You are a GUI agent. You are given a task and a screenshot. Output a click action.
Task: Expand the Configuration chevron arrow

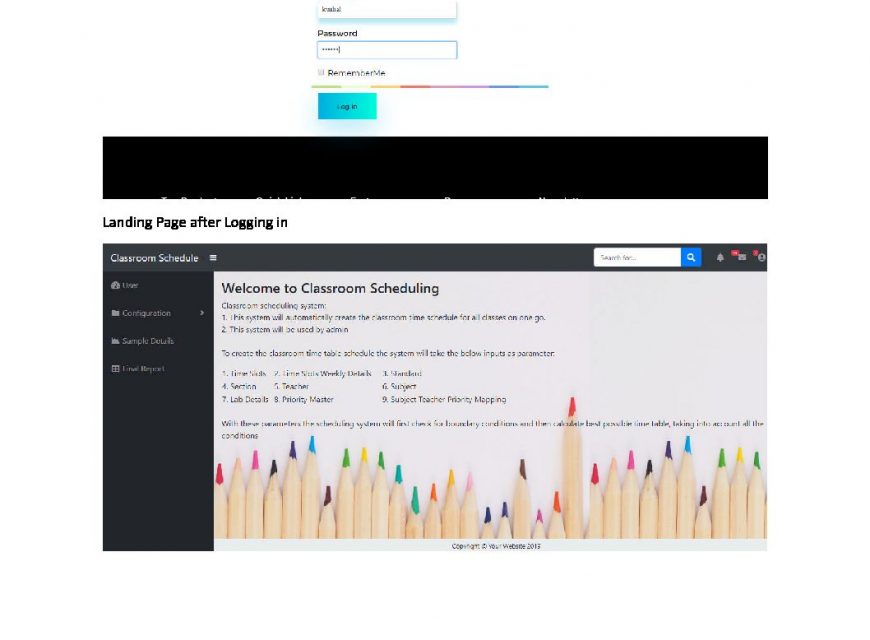pos(202,313)
